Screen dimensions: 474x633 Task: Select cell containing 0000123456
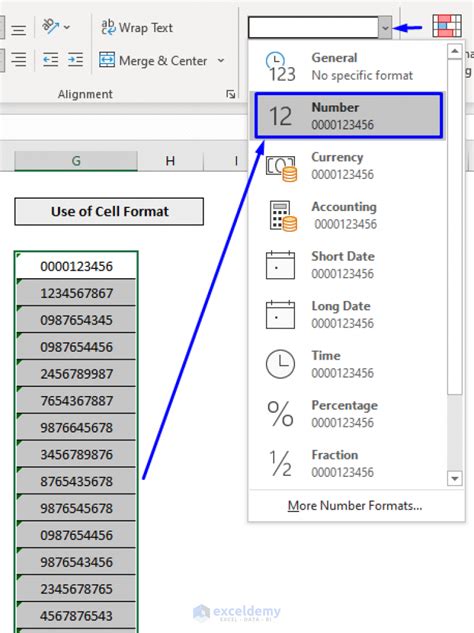click(x=76, y=266)
